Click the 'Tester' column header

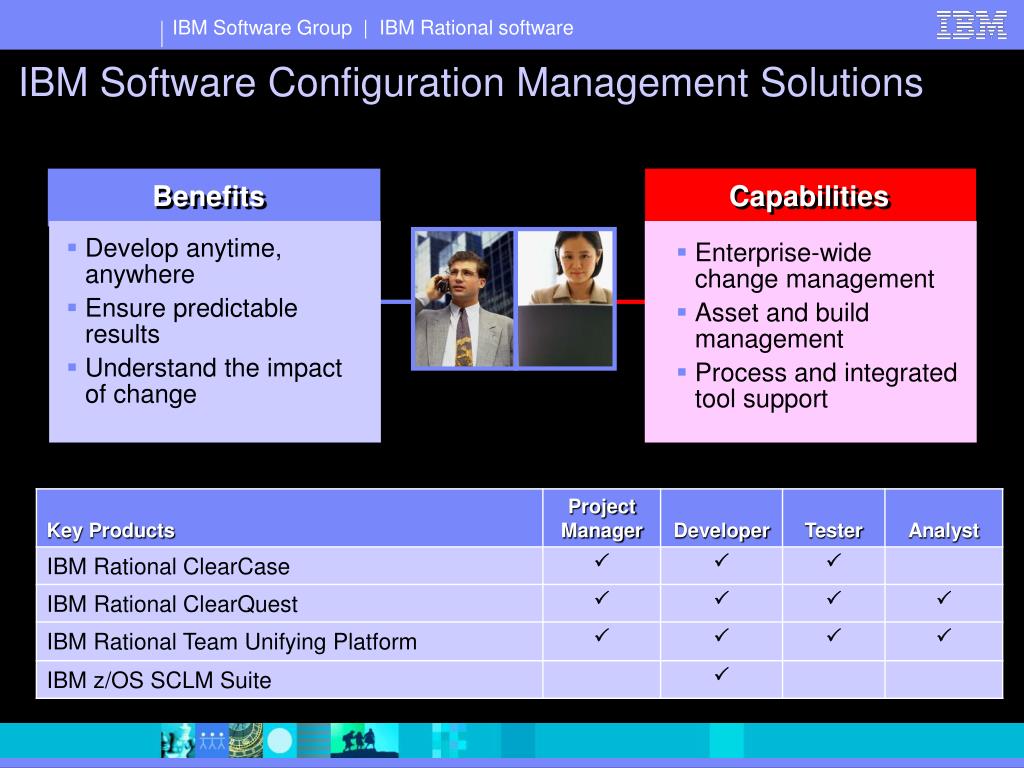(x=833, y=530)
